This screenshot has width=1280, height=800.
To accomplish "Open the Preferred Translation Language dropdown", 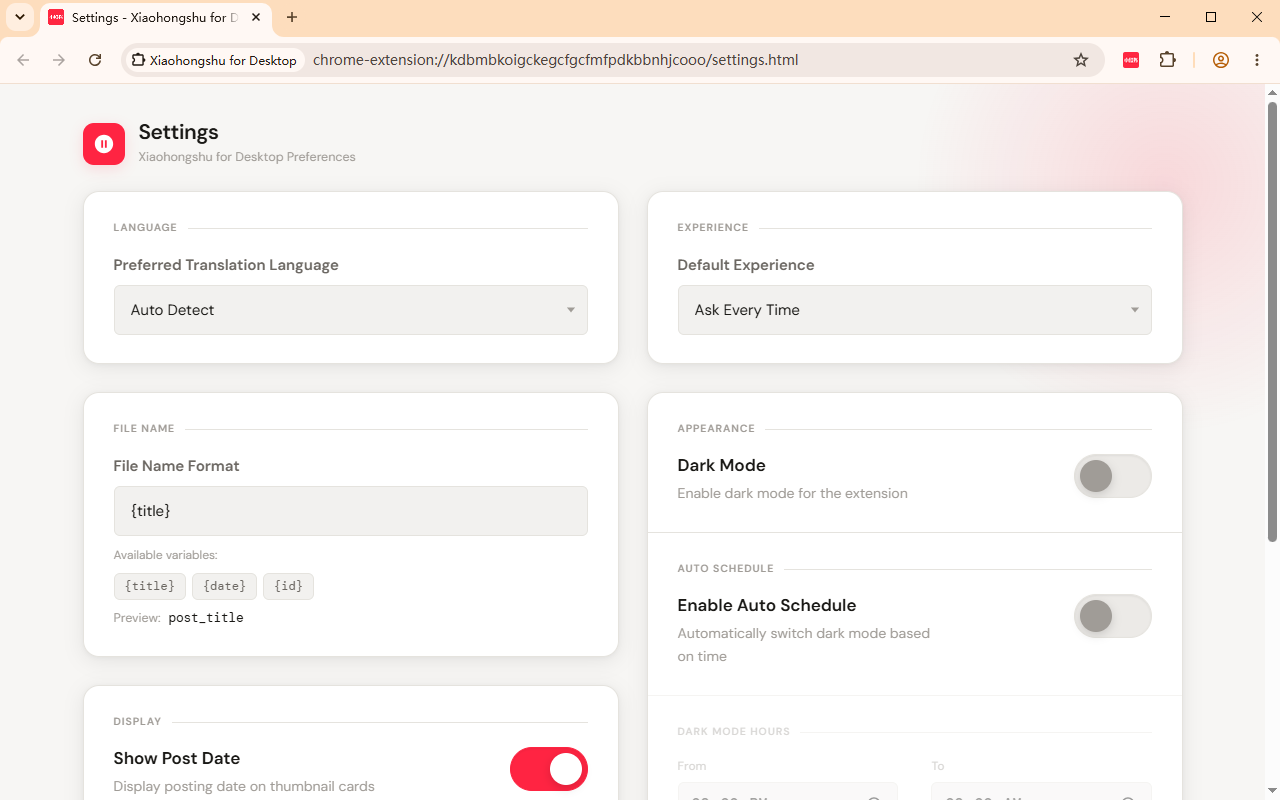I will tap(351, 310).
